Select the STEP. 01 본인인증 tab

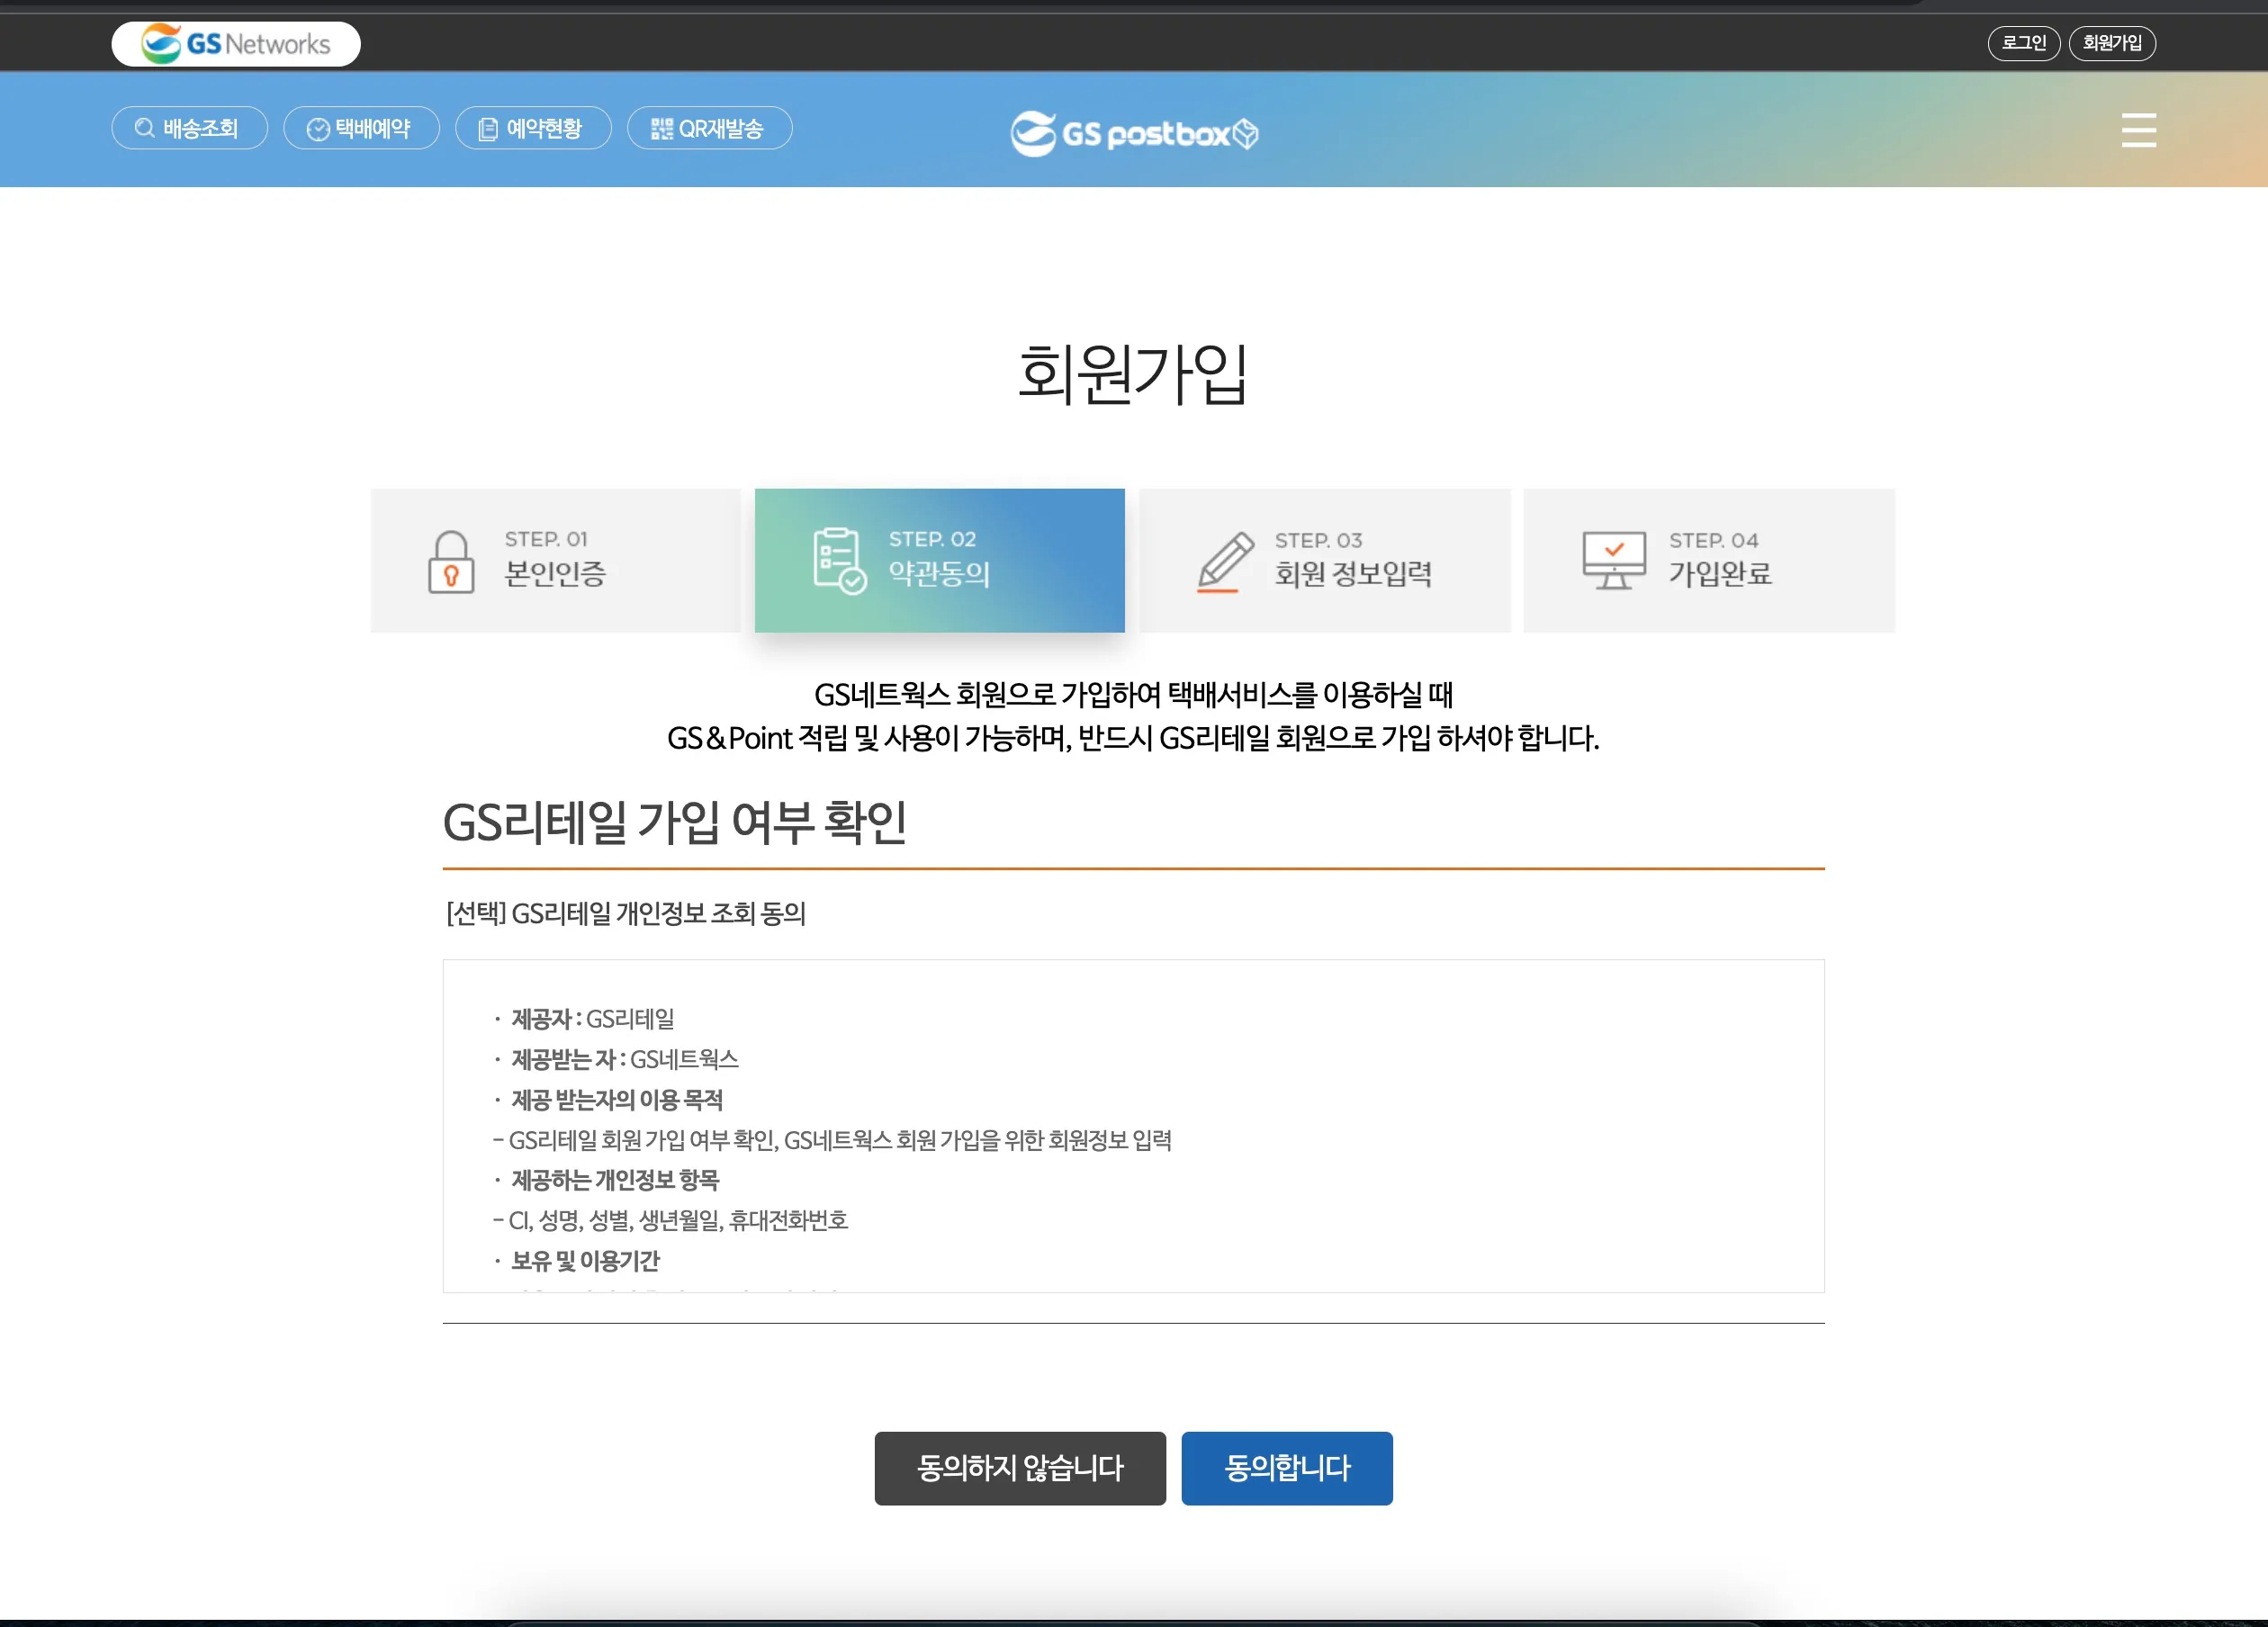click(x=555, y=560)
